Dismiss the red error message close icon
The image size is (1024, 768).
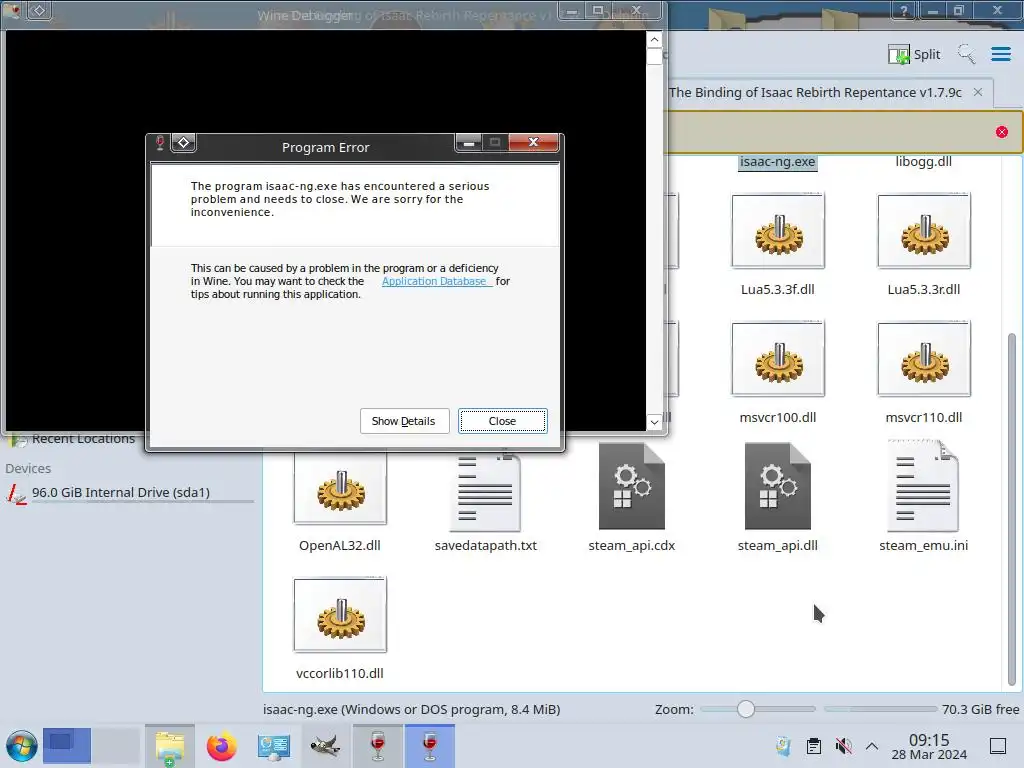point(1002,132)
